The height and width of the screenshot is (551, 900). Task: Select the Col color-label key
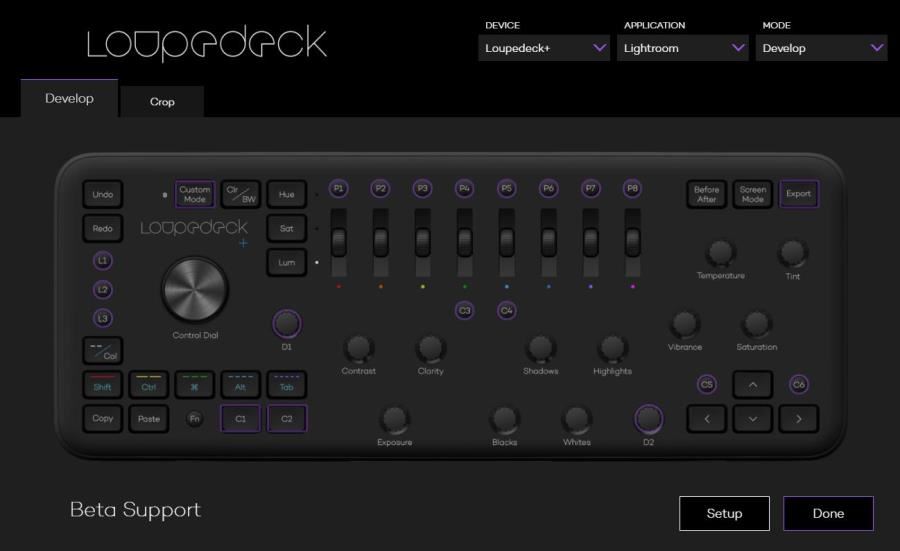[103, 351]
